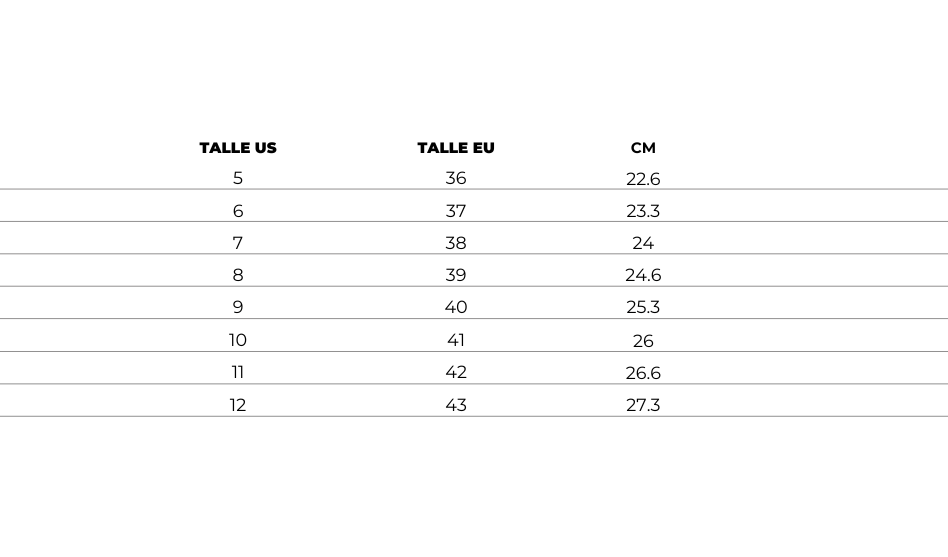Select US size 10 cell

point(238,340)
